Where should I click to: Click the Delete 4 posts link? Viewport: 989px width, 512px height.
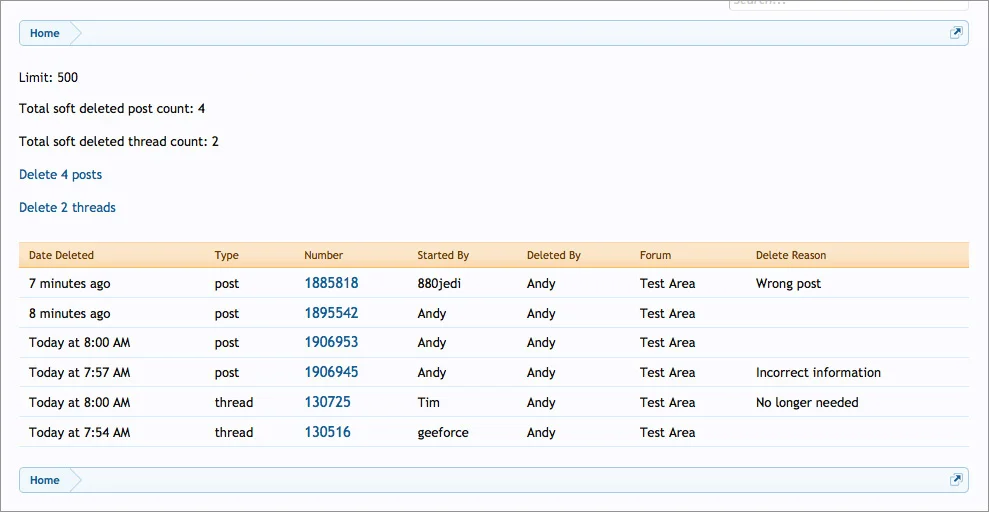coord(61,175)
